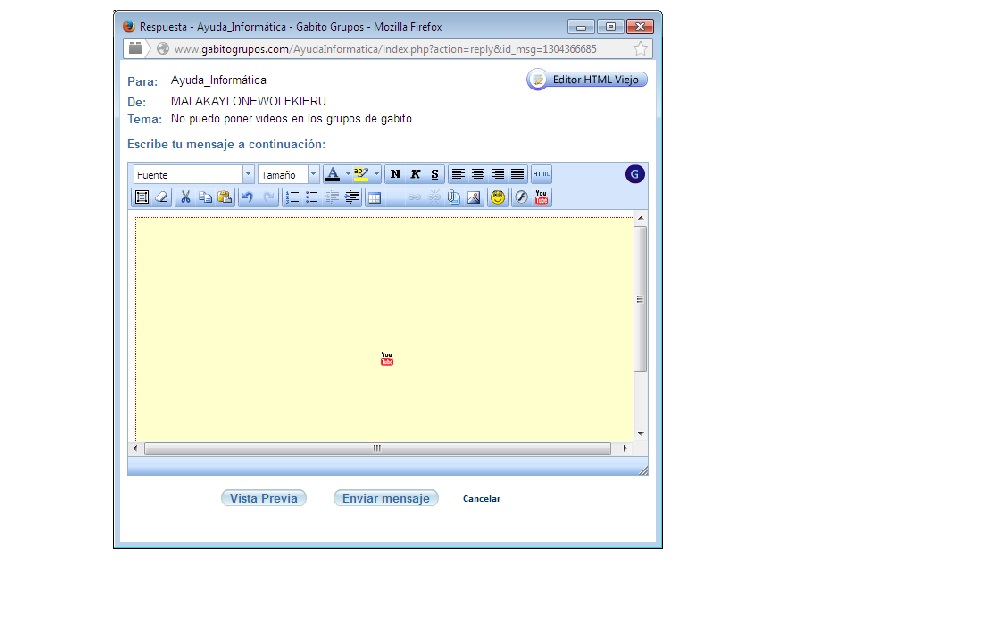Click the eraser remove-format icon
The image size is (990, 631).
coord(162,197)
